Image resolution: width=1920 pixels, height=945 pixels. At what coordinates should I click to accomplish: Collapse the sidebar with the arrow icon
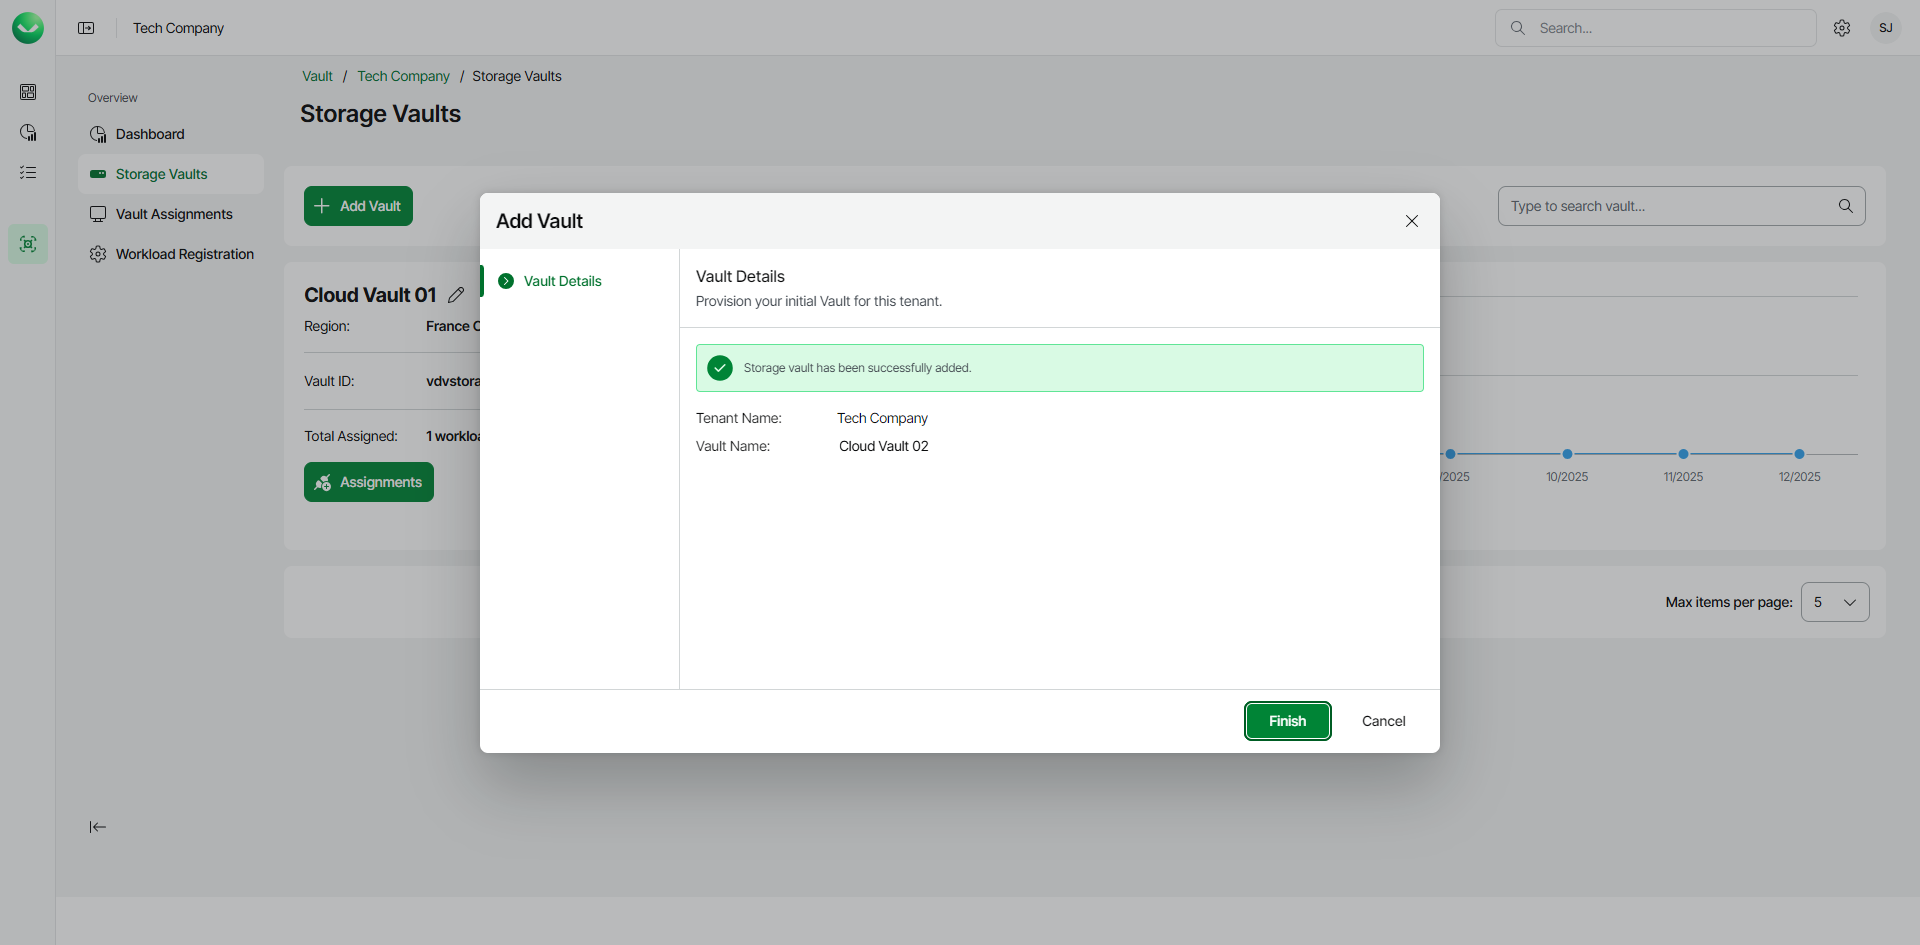[97, 827]
